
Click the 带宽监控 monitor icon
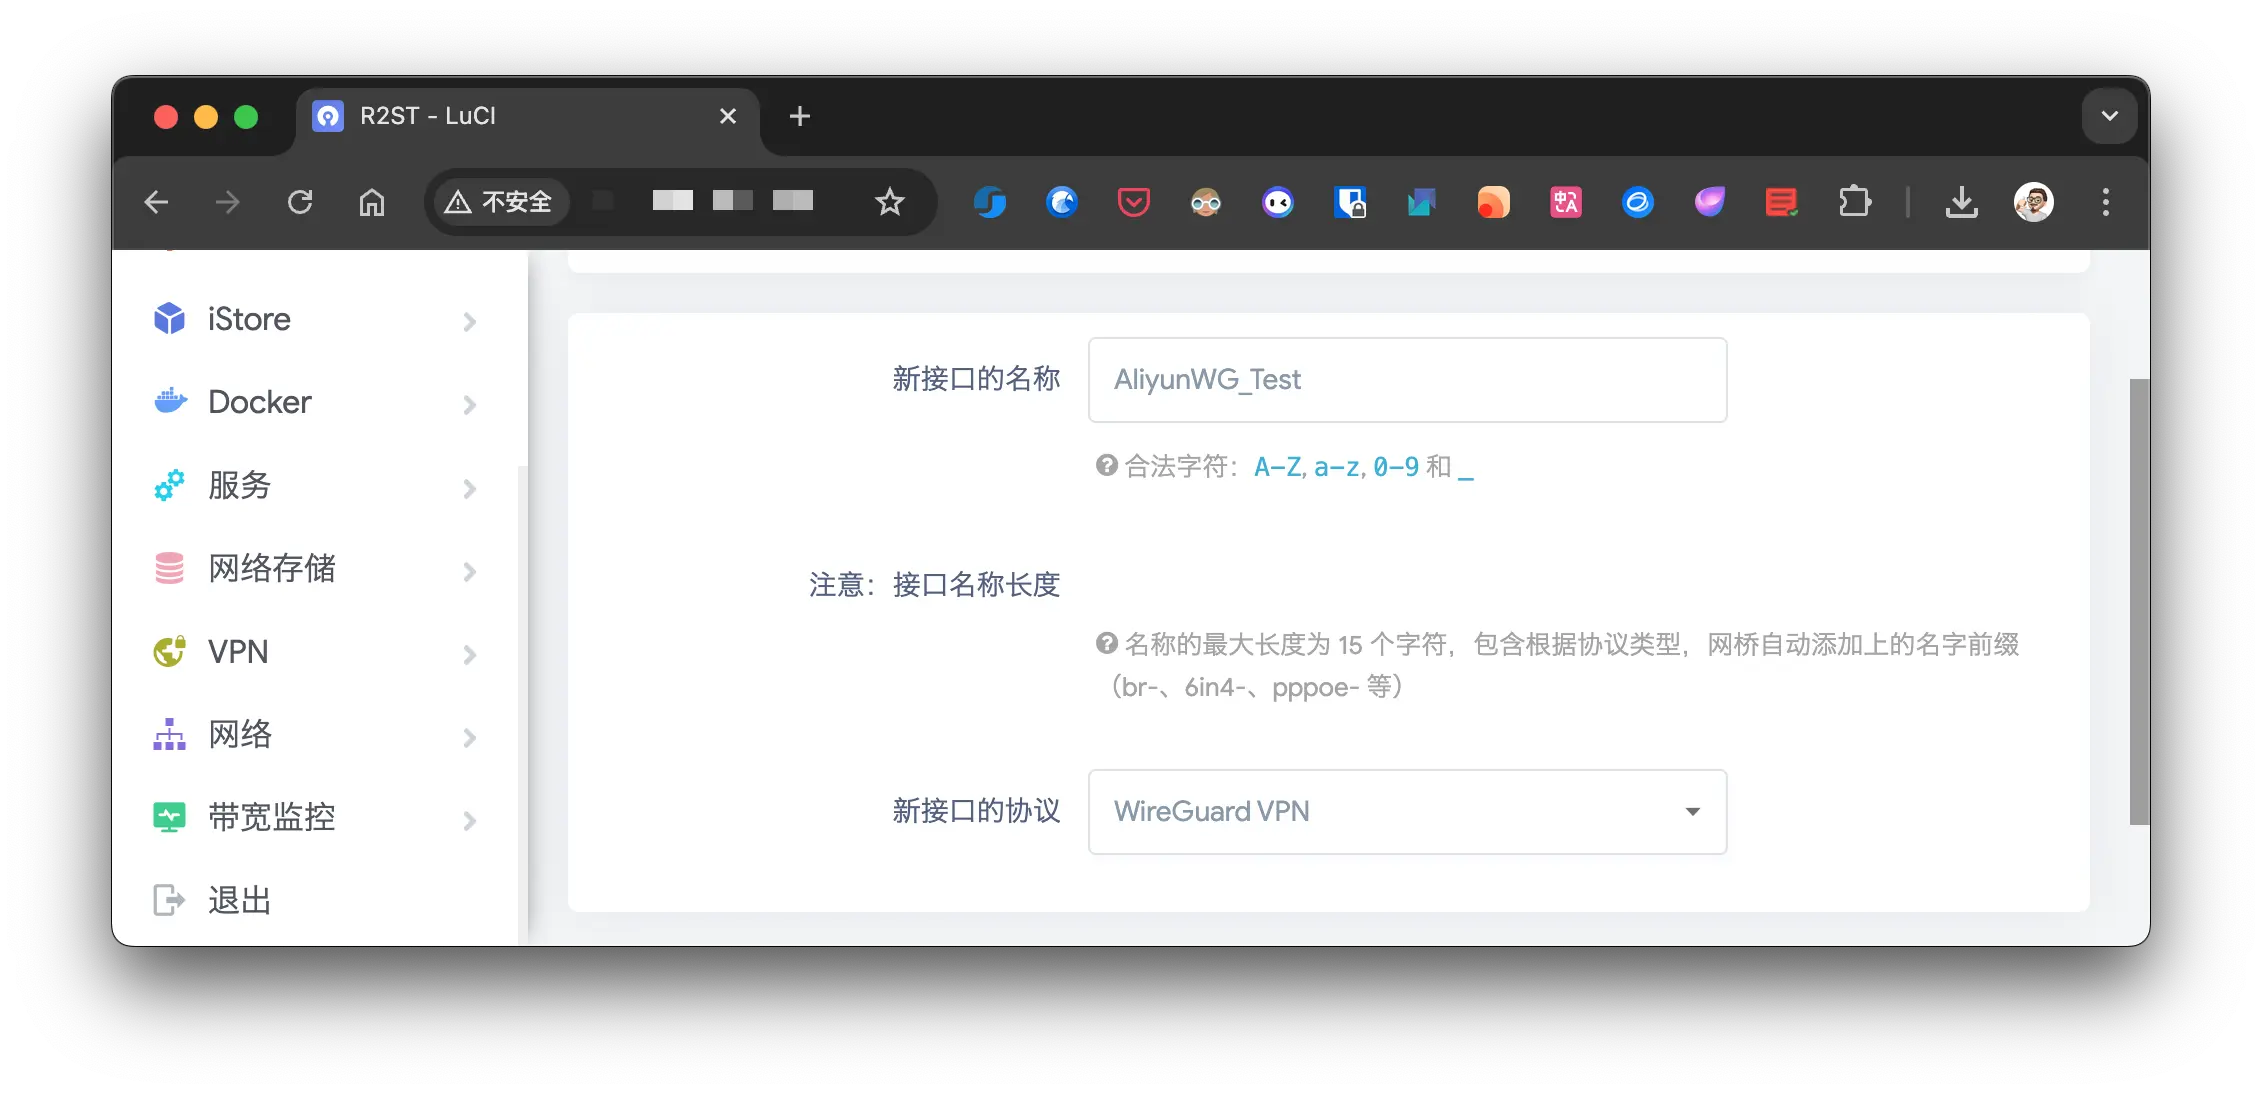coord(169,817)
